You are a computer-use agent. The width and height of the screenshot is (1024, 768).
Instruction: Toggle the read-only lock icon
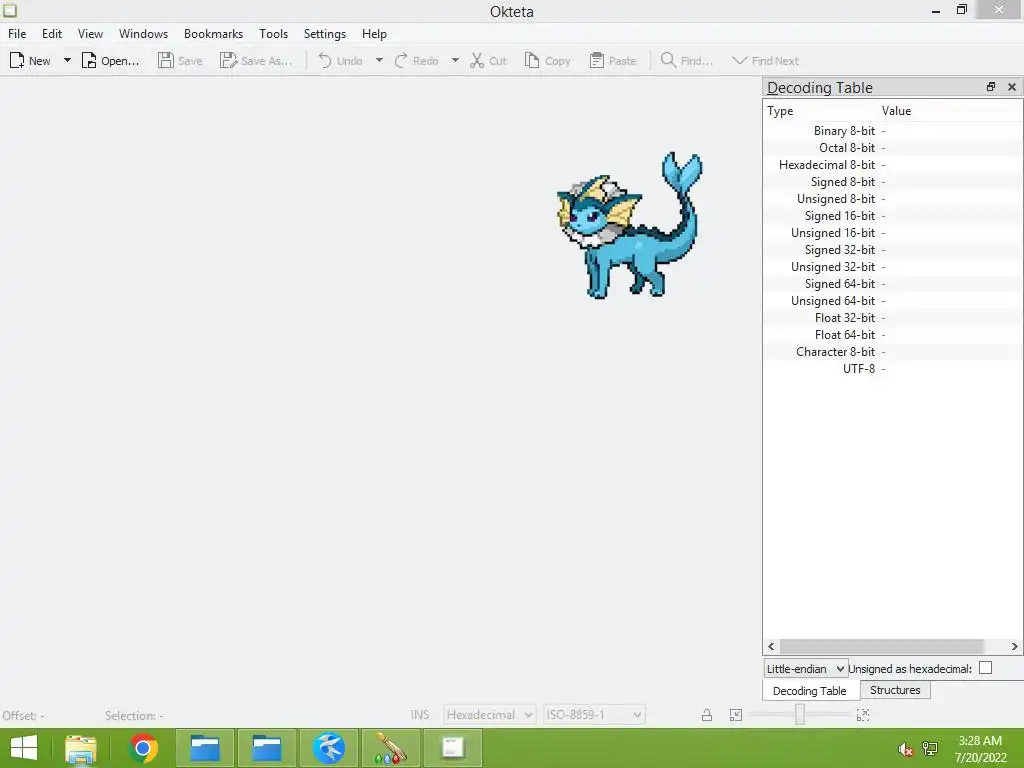click(707, 715)
